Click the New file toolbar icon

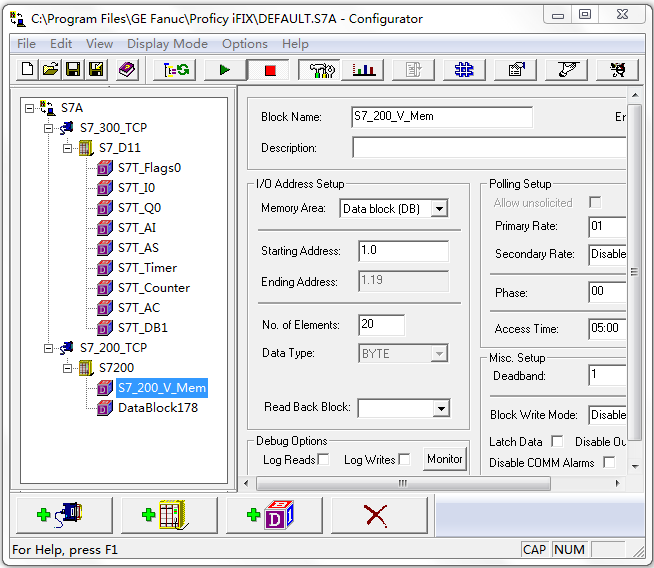tap(28, 69)
